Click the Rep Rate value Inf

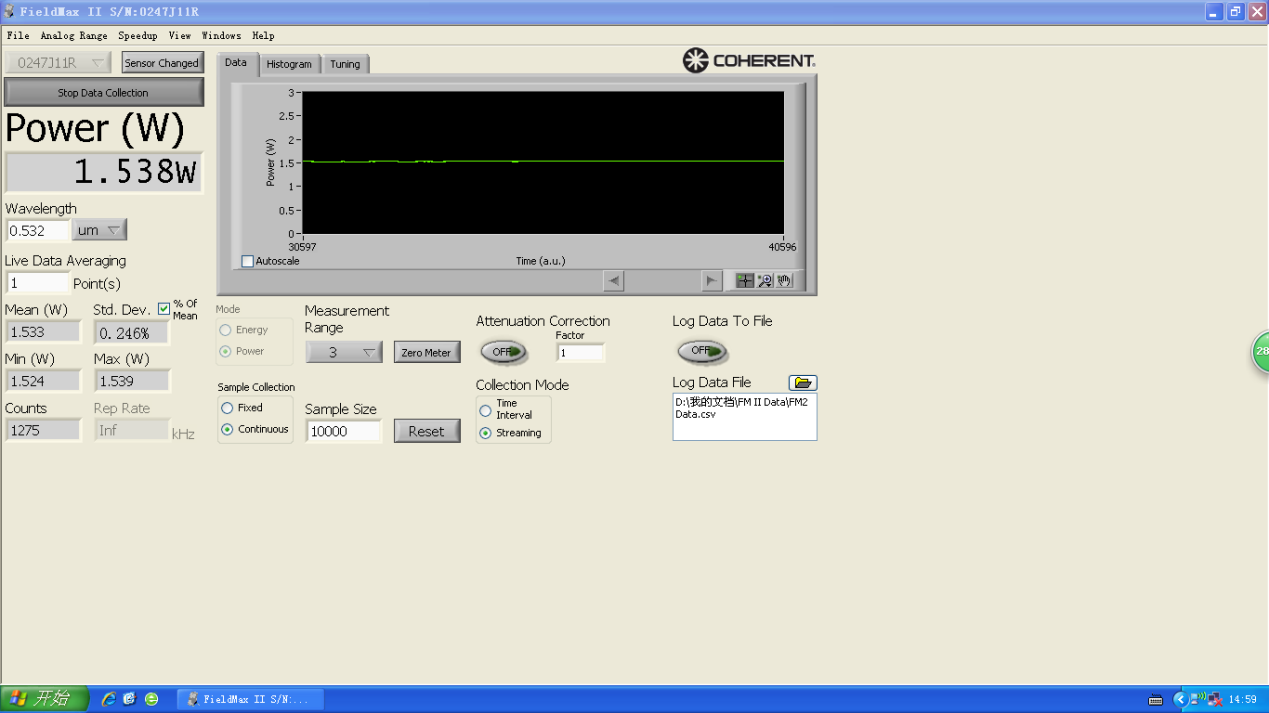click(x=132, y=430)
